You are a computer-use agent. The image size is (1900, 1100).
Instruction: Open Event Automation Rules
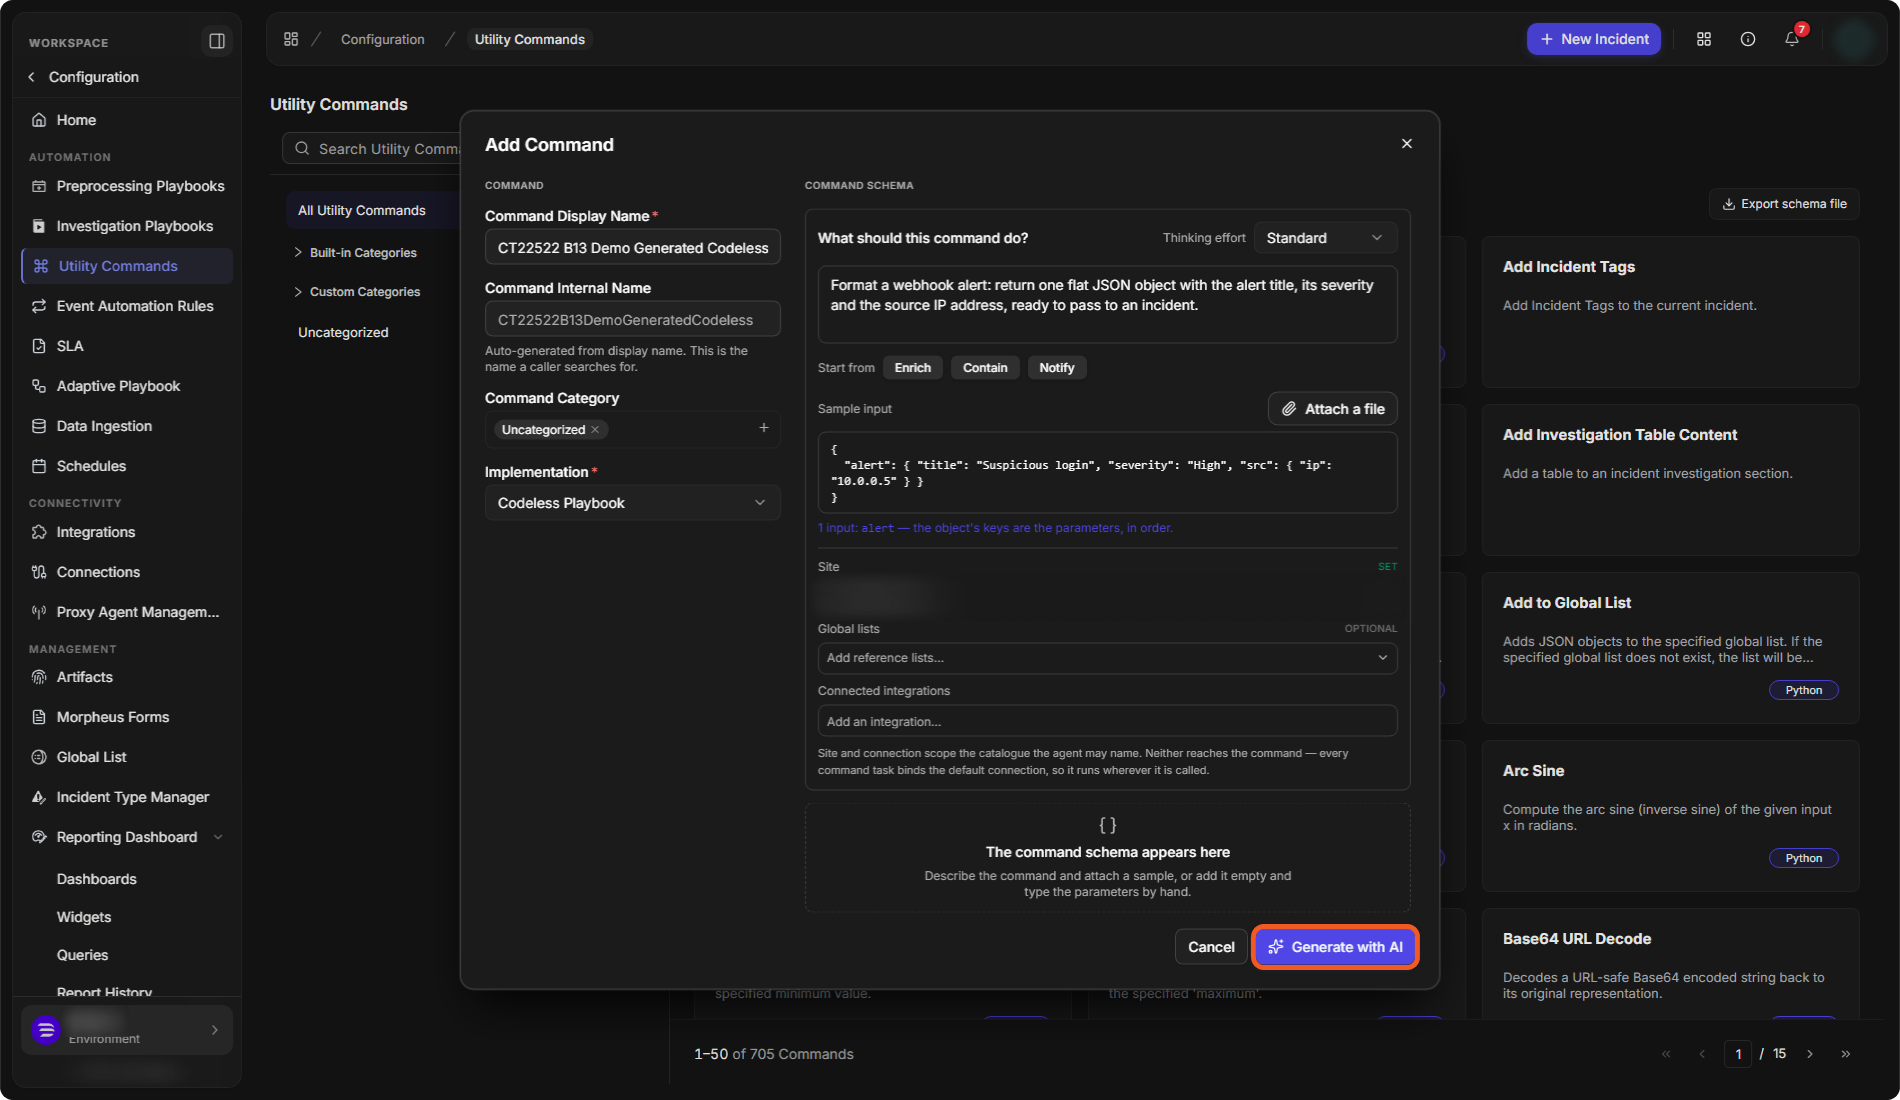(127, 306)
